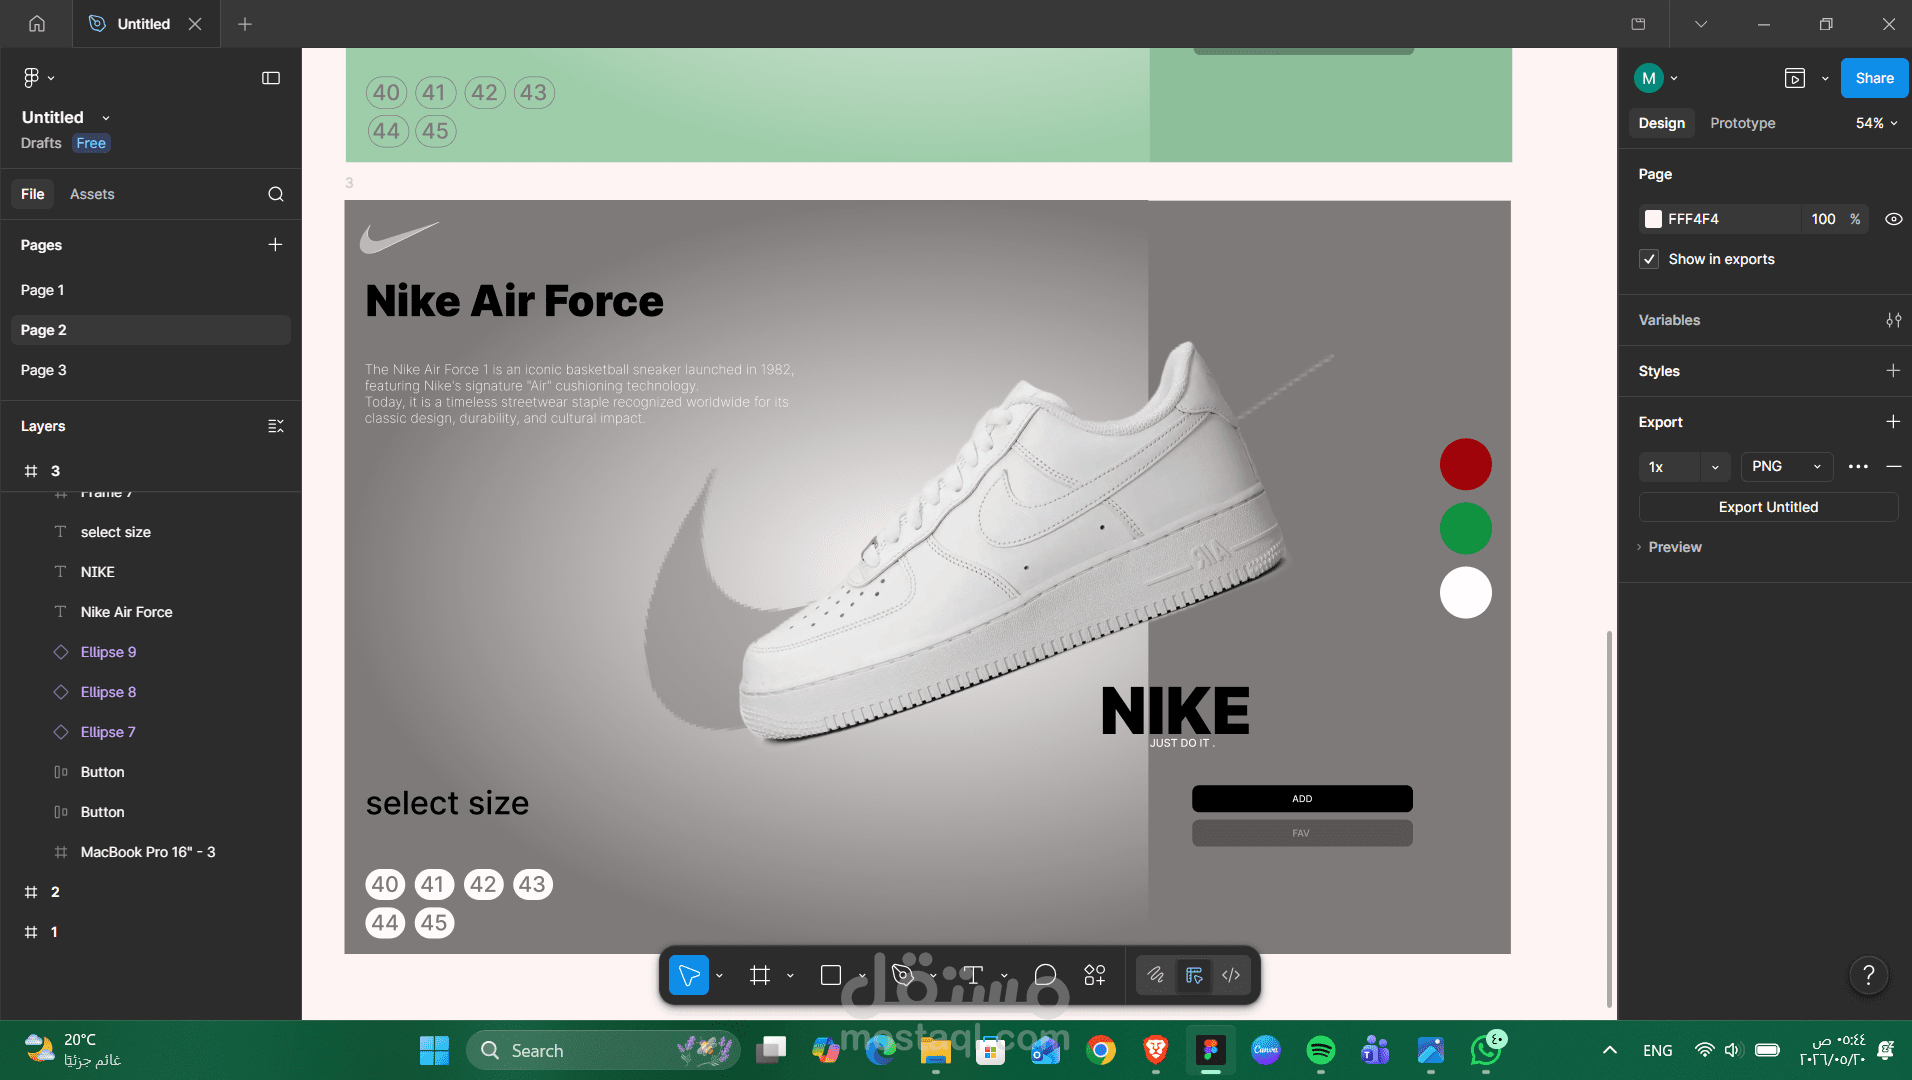Click the Present play icon
This screenshot has width=1912, height=1080.
click(x=1795, y=78)
